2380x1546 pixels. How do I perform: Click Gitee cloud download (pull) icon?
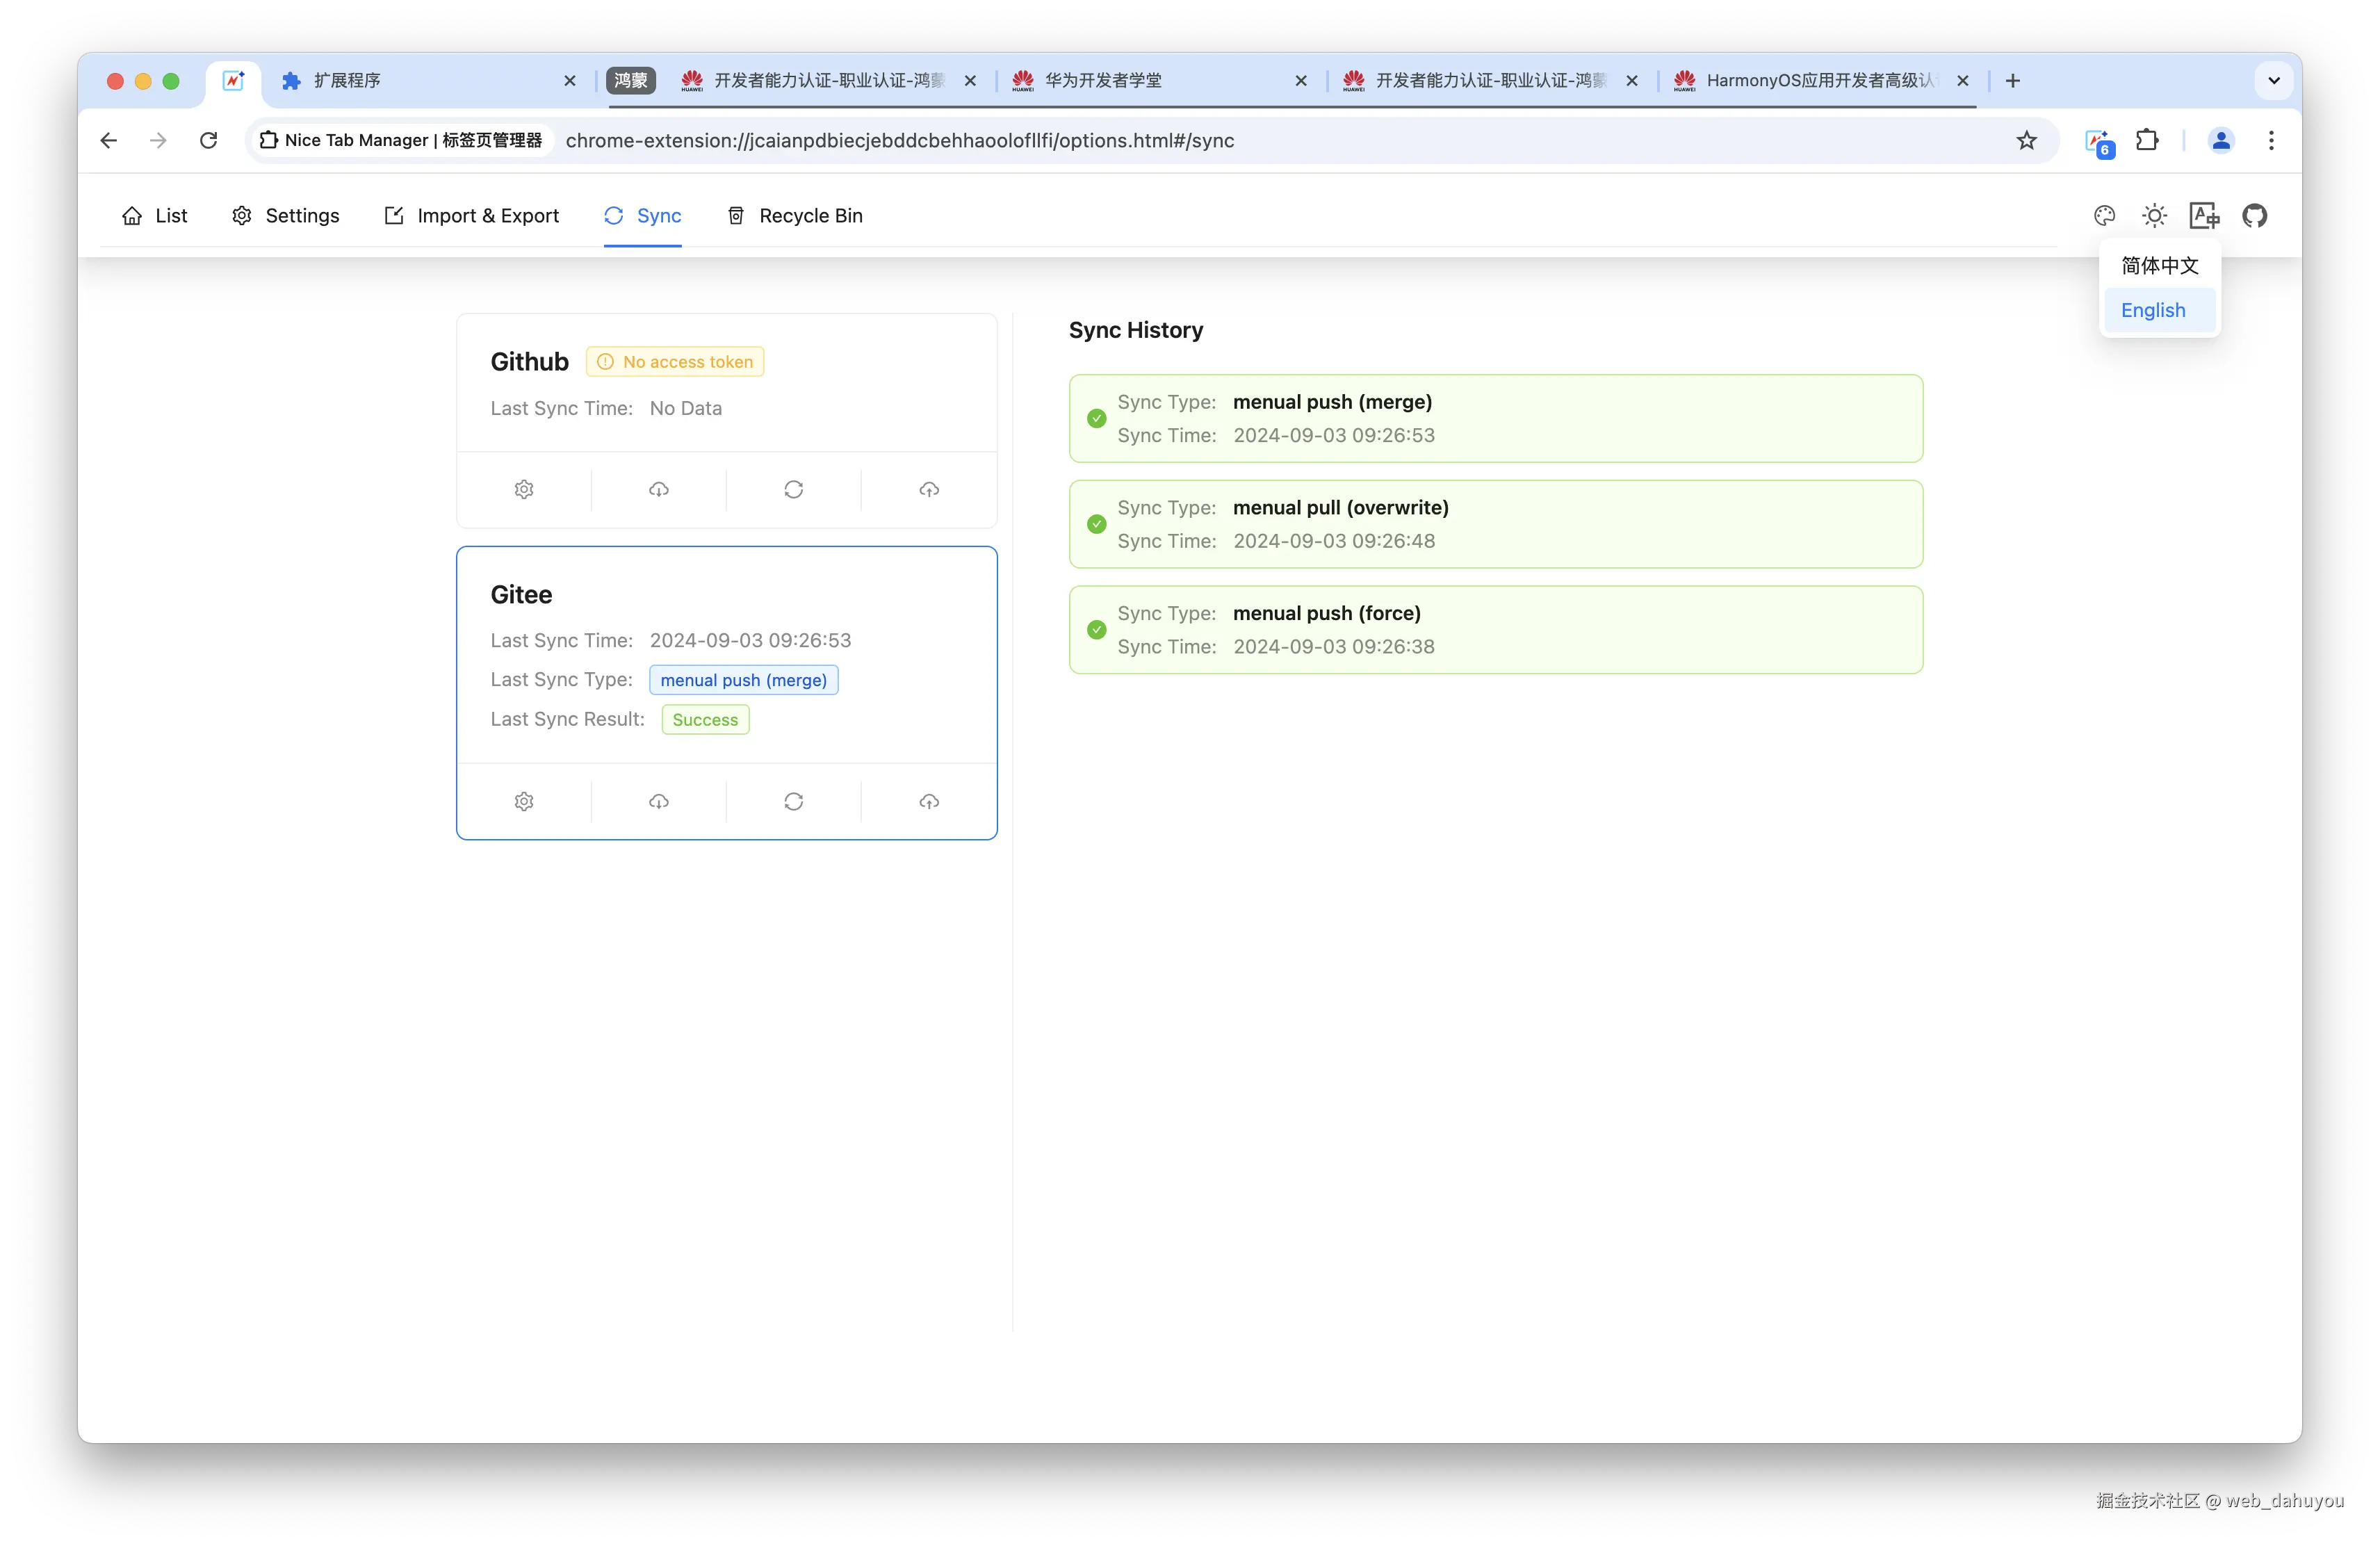click(x=658, y=801)
